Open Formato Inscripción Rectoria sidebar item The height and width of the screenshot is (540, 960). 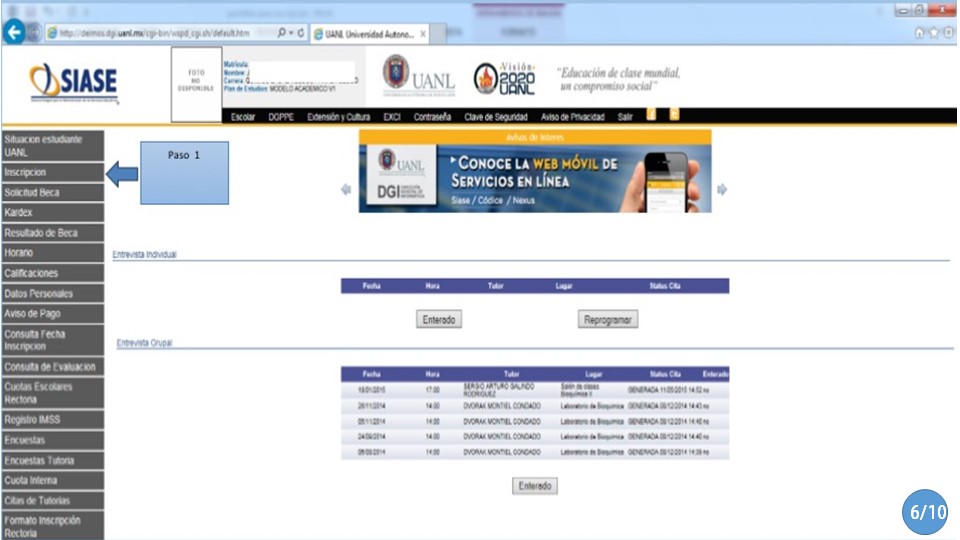click(x=53, y=526)
